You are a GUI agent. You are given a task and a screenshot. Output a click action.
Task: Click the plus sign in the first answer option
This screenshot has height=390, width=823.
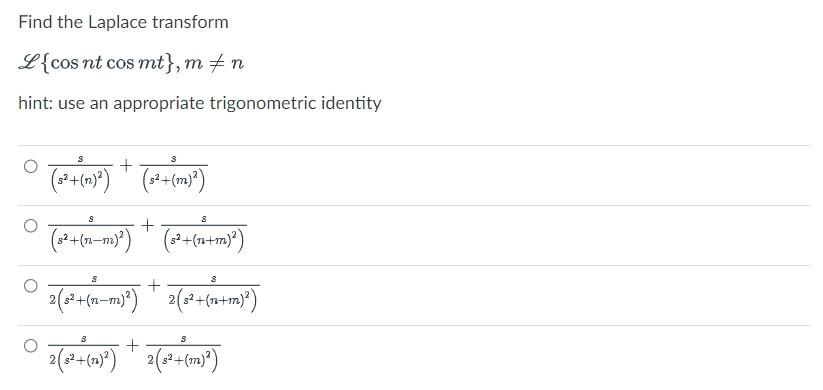(125, 166)
